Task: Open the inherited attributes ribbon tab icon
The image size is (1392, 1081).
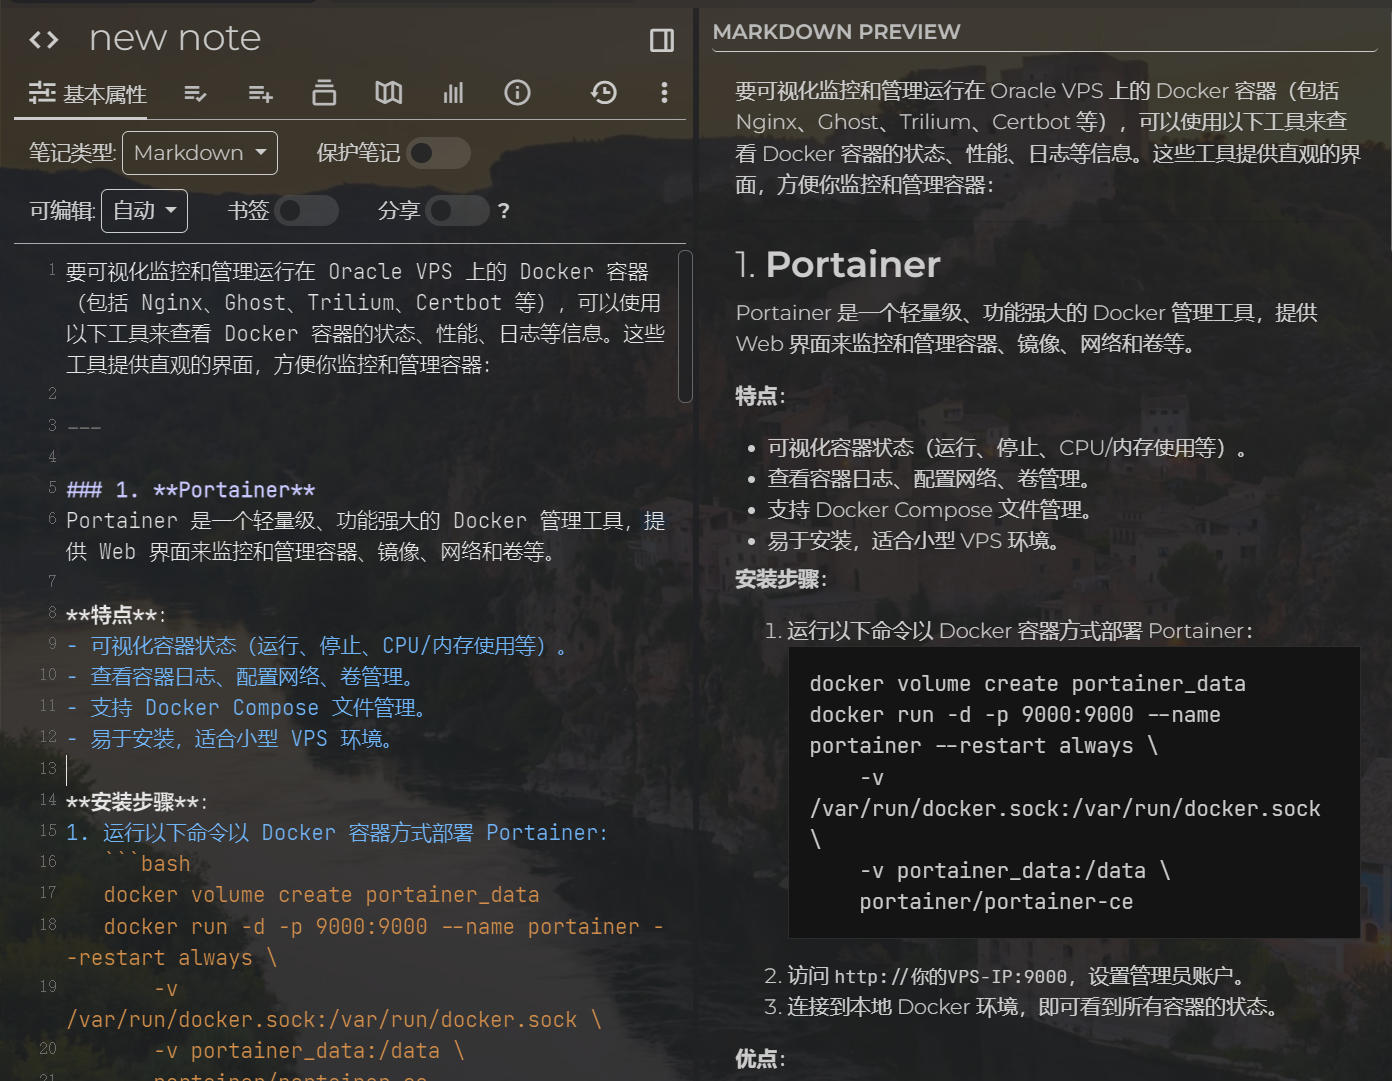Action: [260, 94]
